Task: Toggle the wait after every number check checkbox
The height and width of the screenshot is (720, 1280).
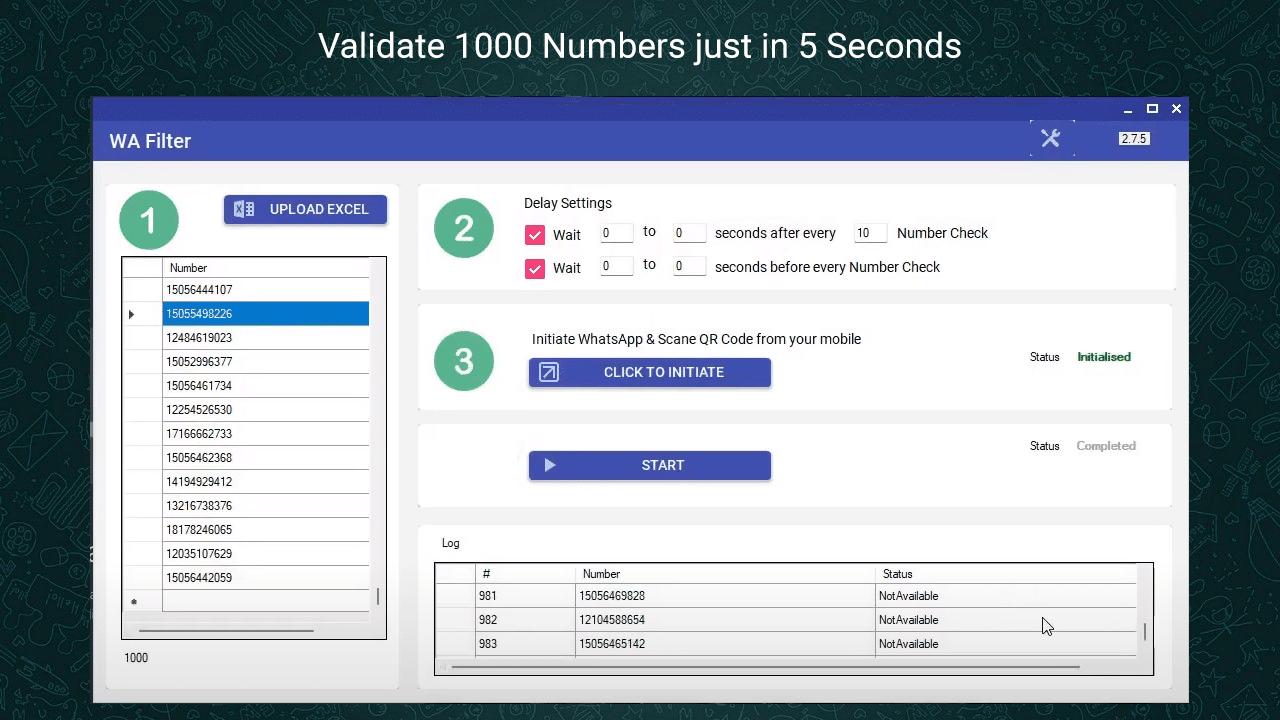Action: (x=535, y=235)
